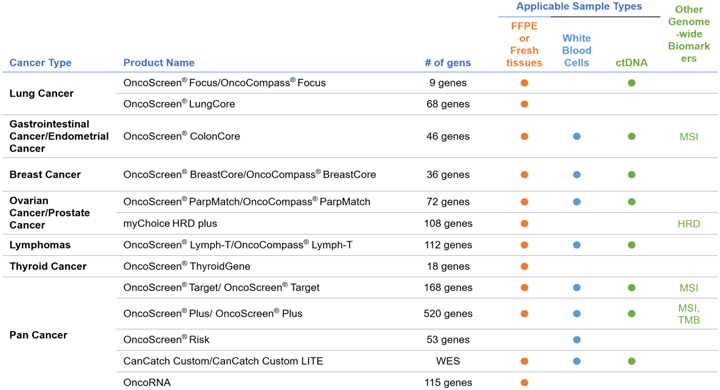The width and height of the screenshot is (720, 390).
Task: Click the "MSI" biomarker in ColonCore row
Action: click(x=689, y=137)
